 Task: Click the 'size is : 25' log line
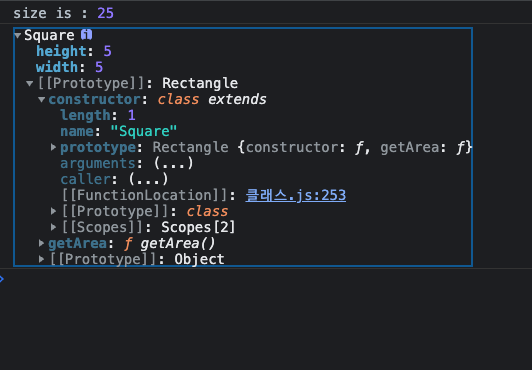click(63, 13)
